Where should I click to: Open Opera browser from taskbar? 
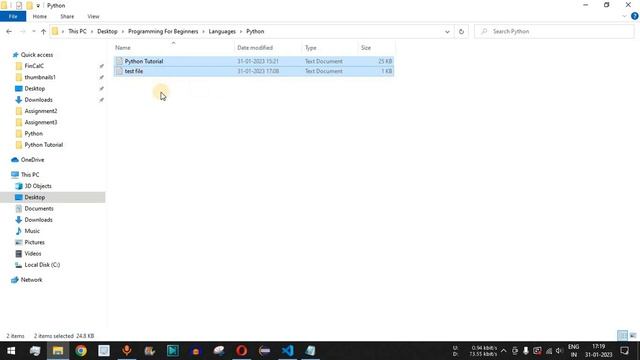(x=241, y=351)
